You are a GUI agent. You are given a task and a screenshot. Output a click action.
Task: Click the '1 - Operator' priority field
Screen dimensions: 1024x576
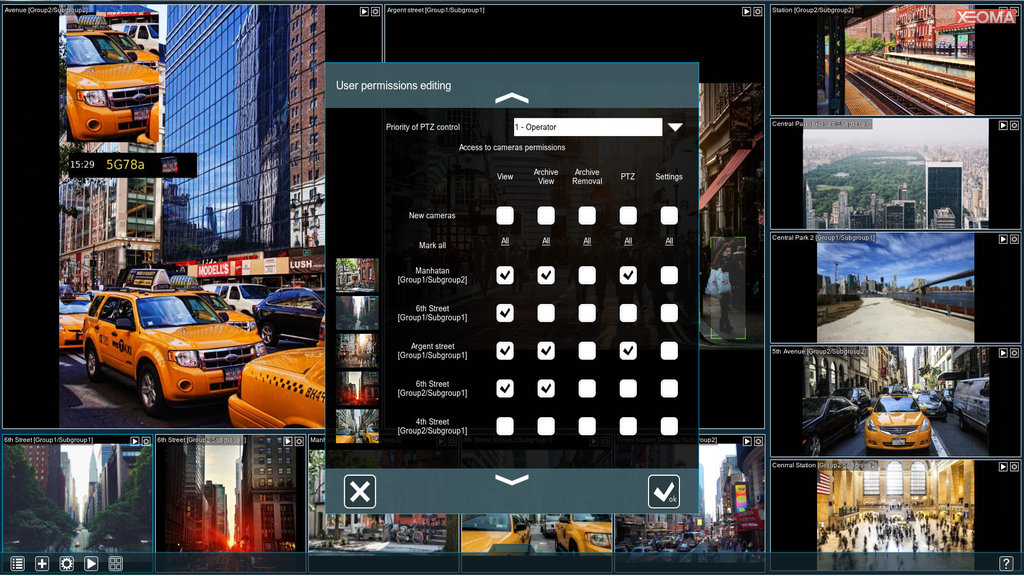(588, 127)
